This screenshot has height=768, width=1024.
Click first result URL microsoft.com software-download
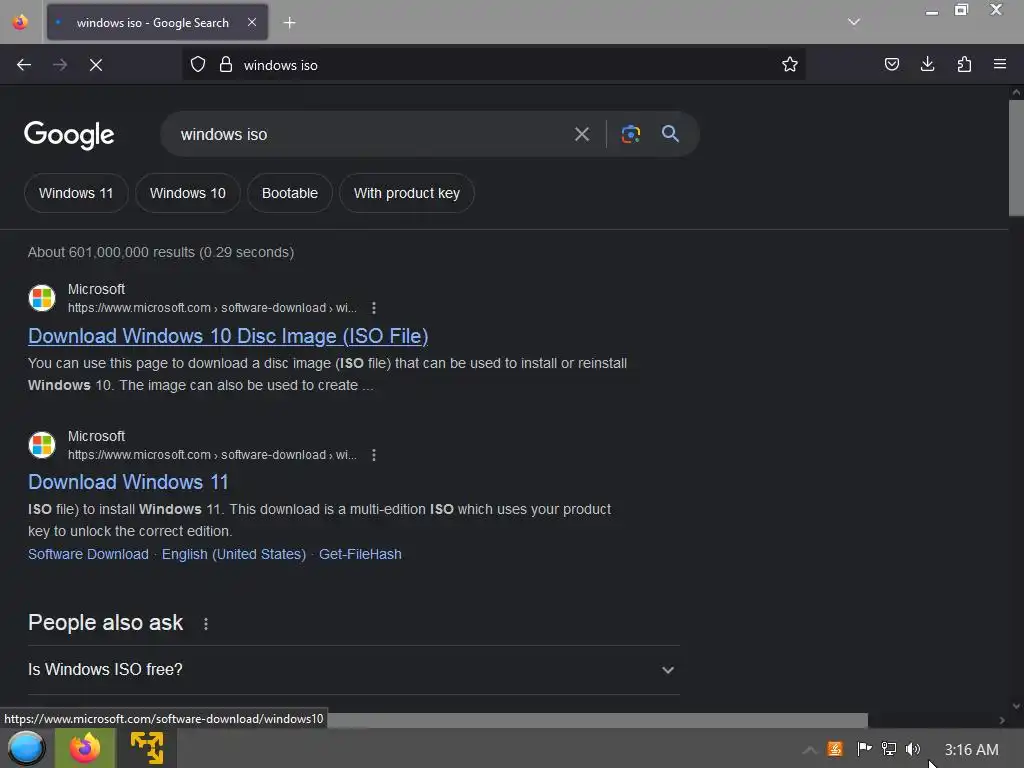pyautogui.click(x=212, y=308)
